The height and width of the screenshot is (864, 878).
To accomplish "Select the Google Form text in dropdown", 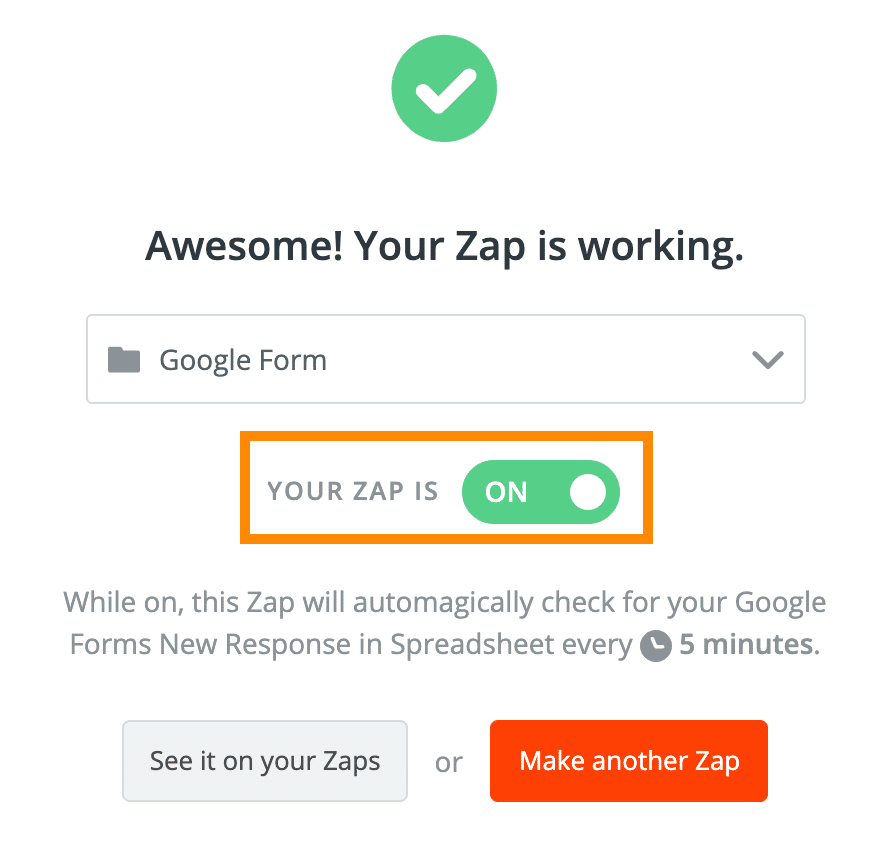I will pos(243,360).
